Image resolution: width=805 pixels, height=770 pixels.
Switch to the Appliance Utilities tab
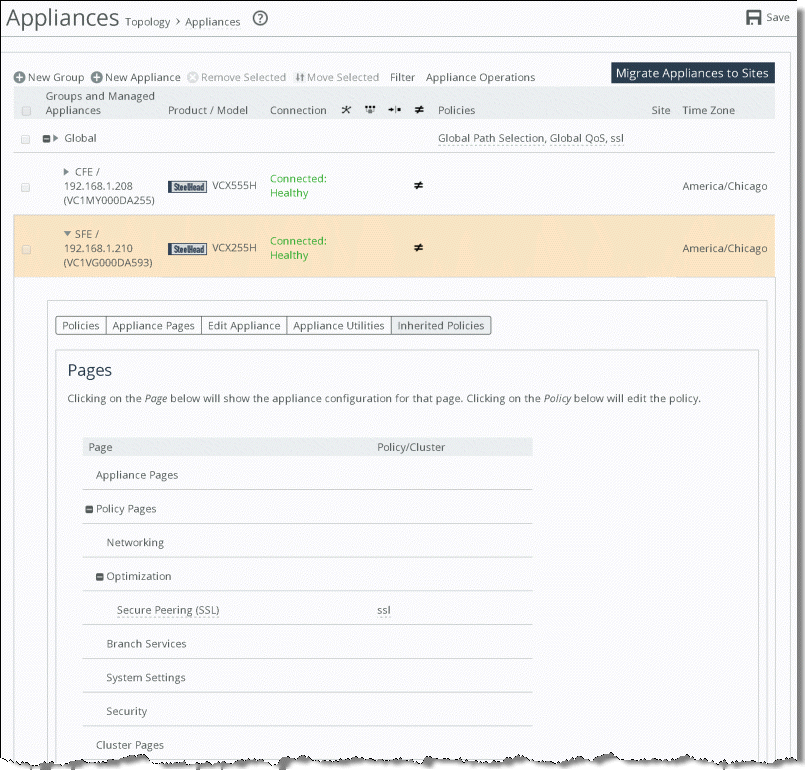pyautogui.click(x=338, y=325)
